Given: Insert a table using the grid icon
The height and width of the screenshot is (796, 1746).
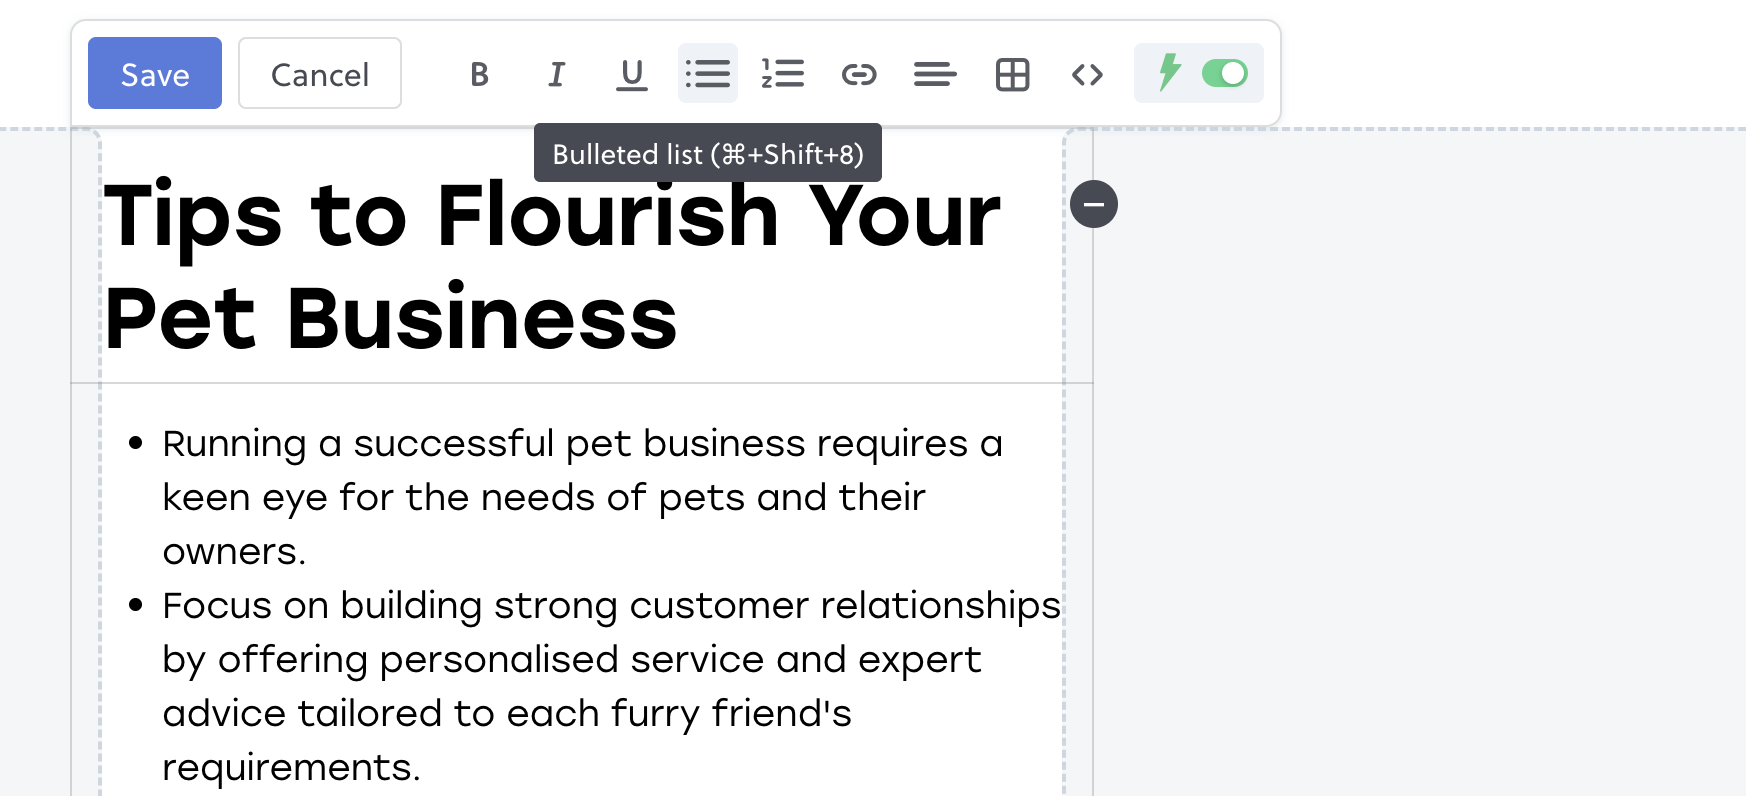Looking at the screenshot, I should [1012, 74].
